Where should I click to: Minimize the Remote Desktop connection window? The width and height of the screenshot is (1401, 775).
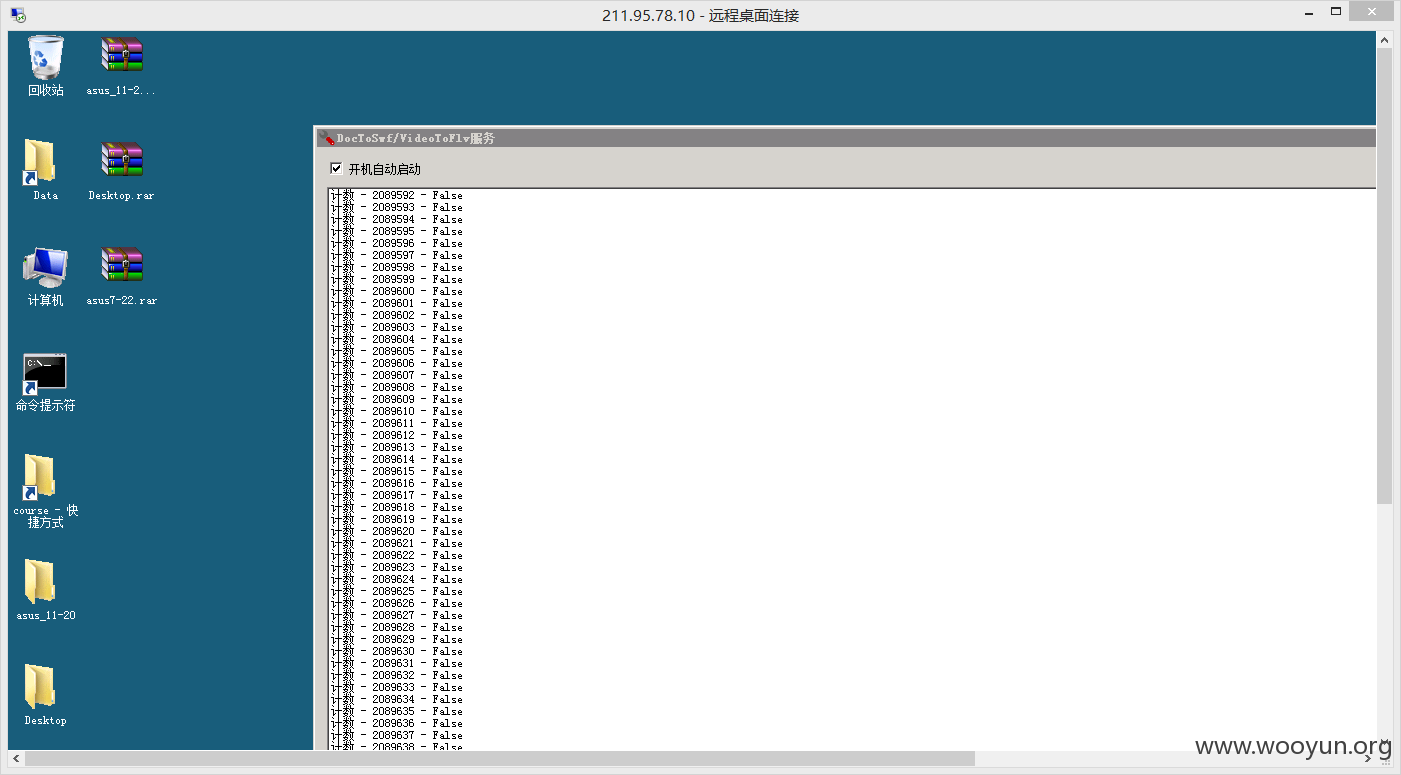[x=1309, y=11]
